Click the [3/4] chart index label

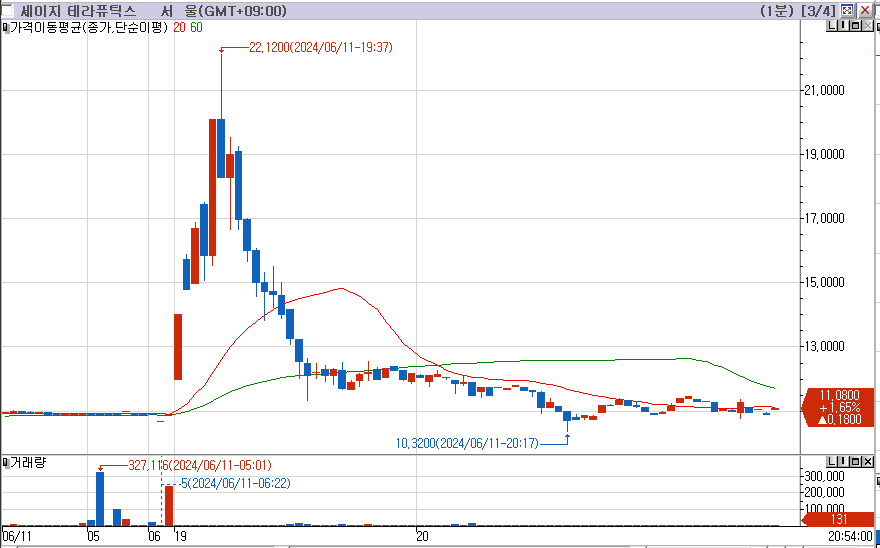coord(818,11)
